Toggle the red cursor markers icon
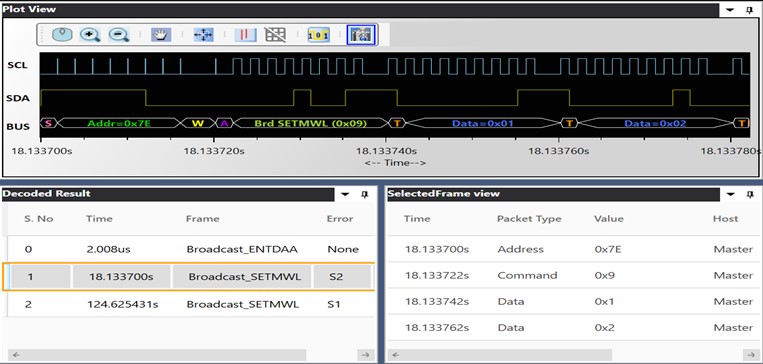This screenshot has height=364, width=763. tap(246, 35)
